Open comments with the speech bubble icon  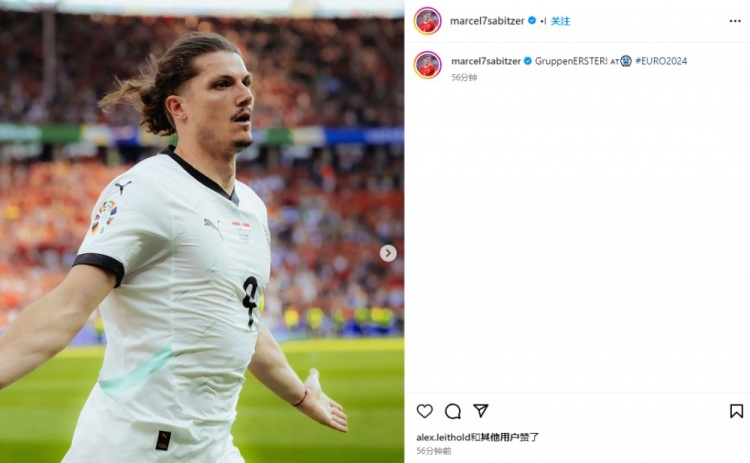(x=452, y=411)
